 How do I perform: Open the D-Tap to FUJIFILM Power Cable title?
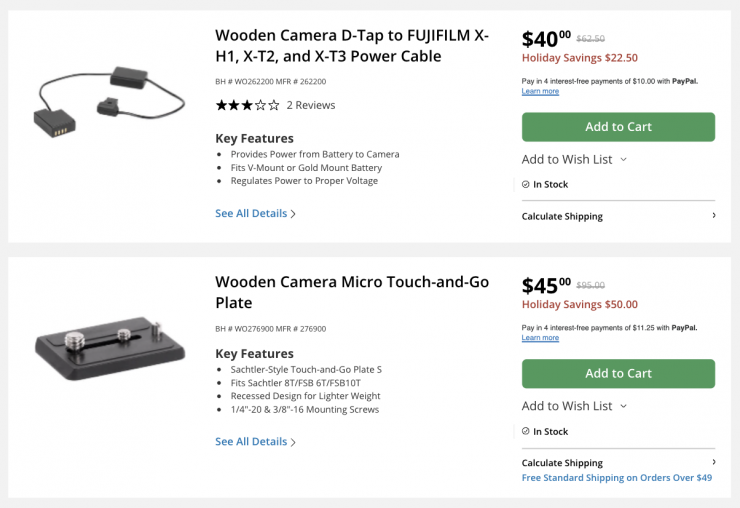(352, 46)
